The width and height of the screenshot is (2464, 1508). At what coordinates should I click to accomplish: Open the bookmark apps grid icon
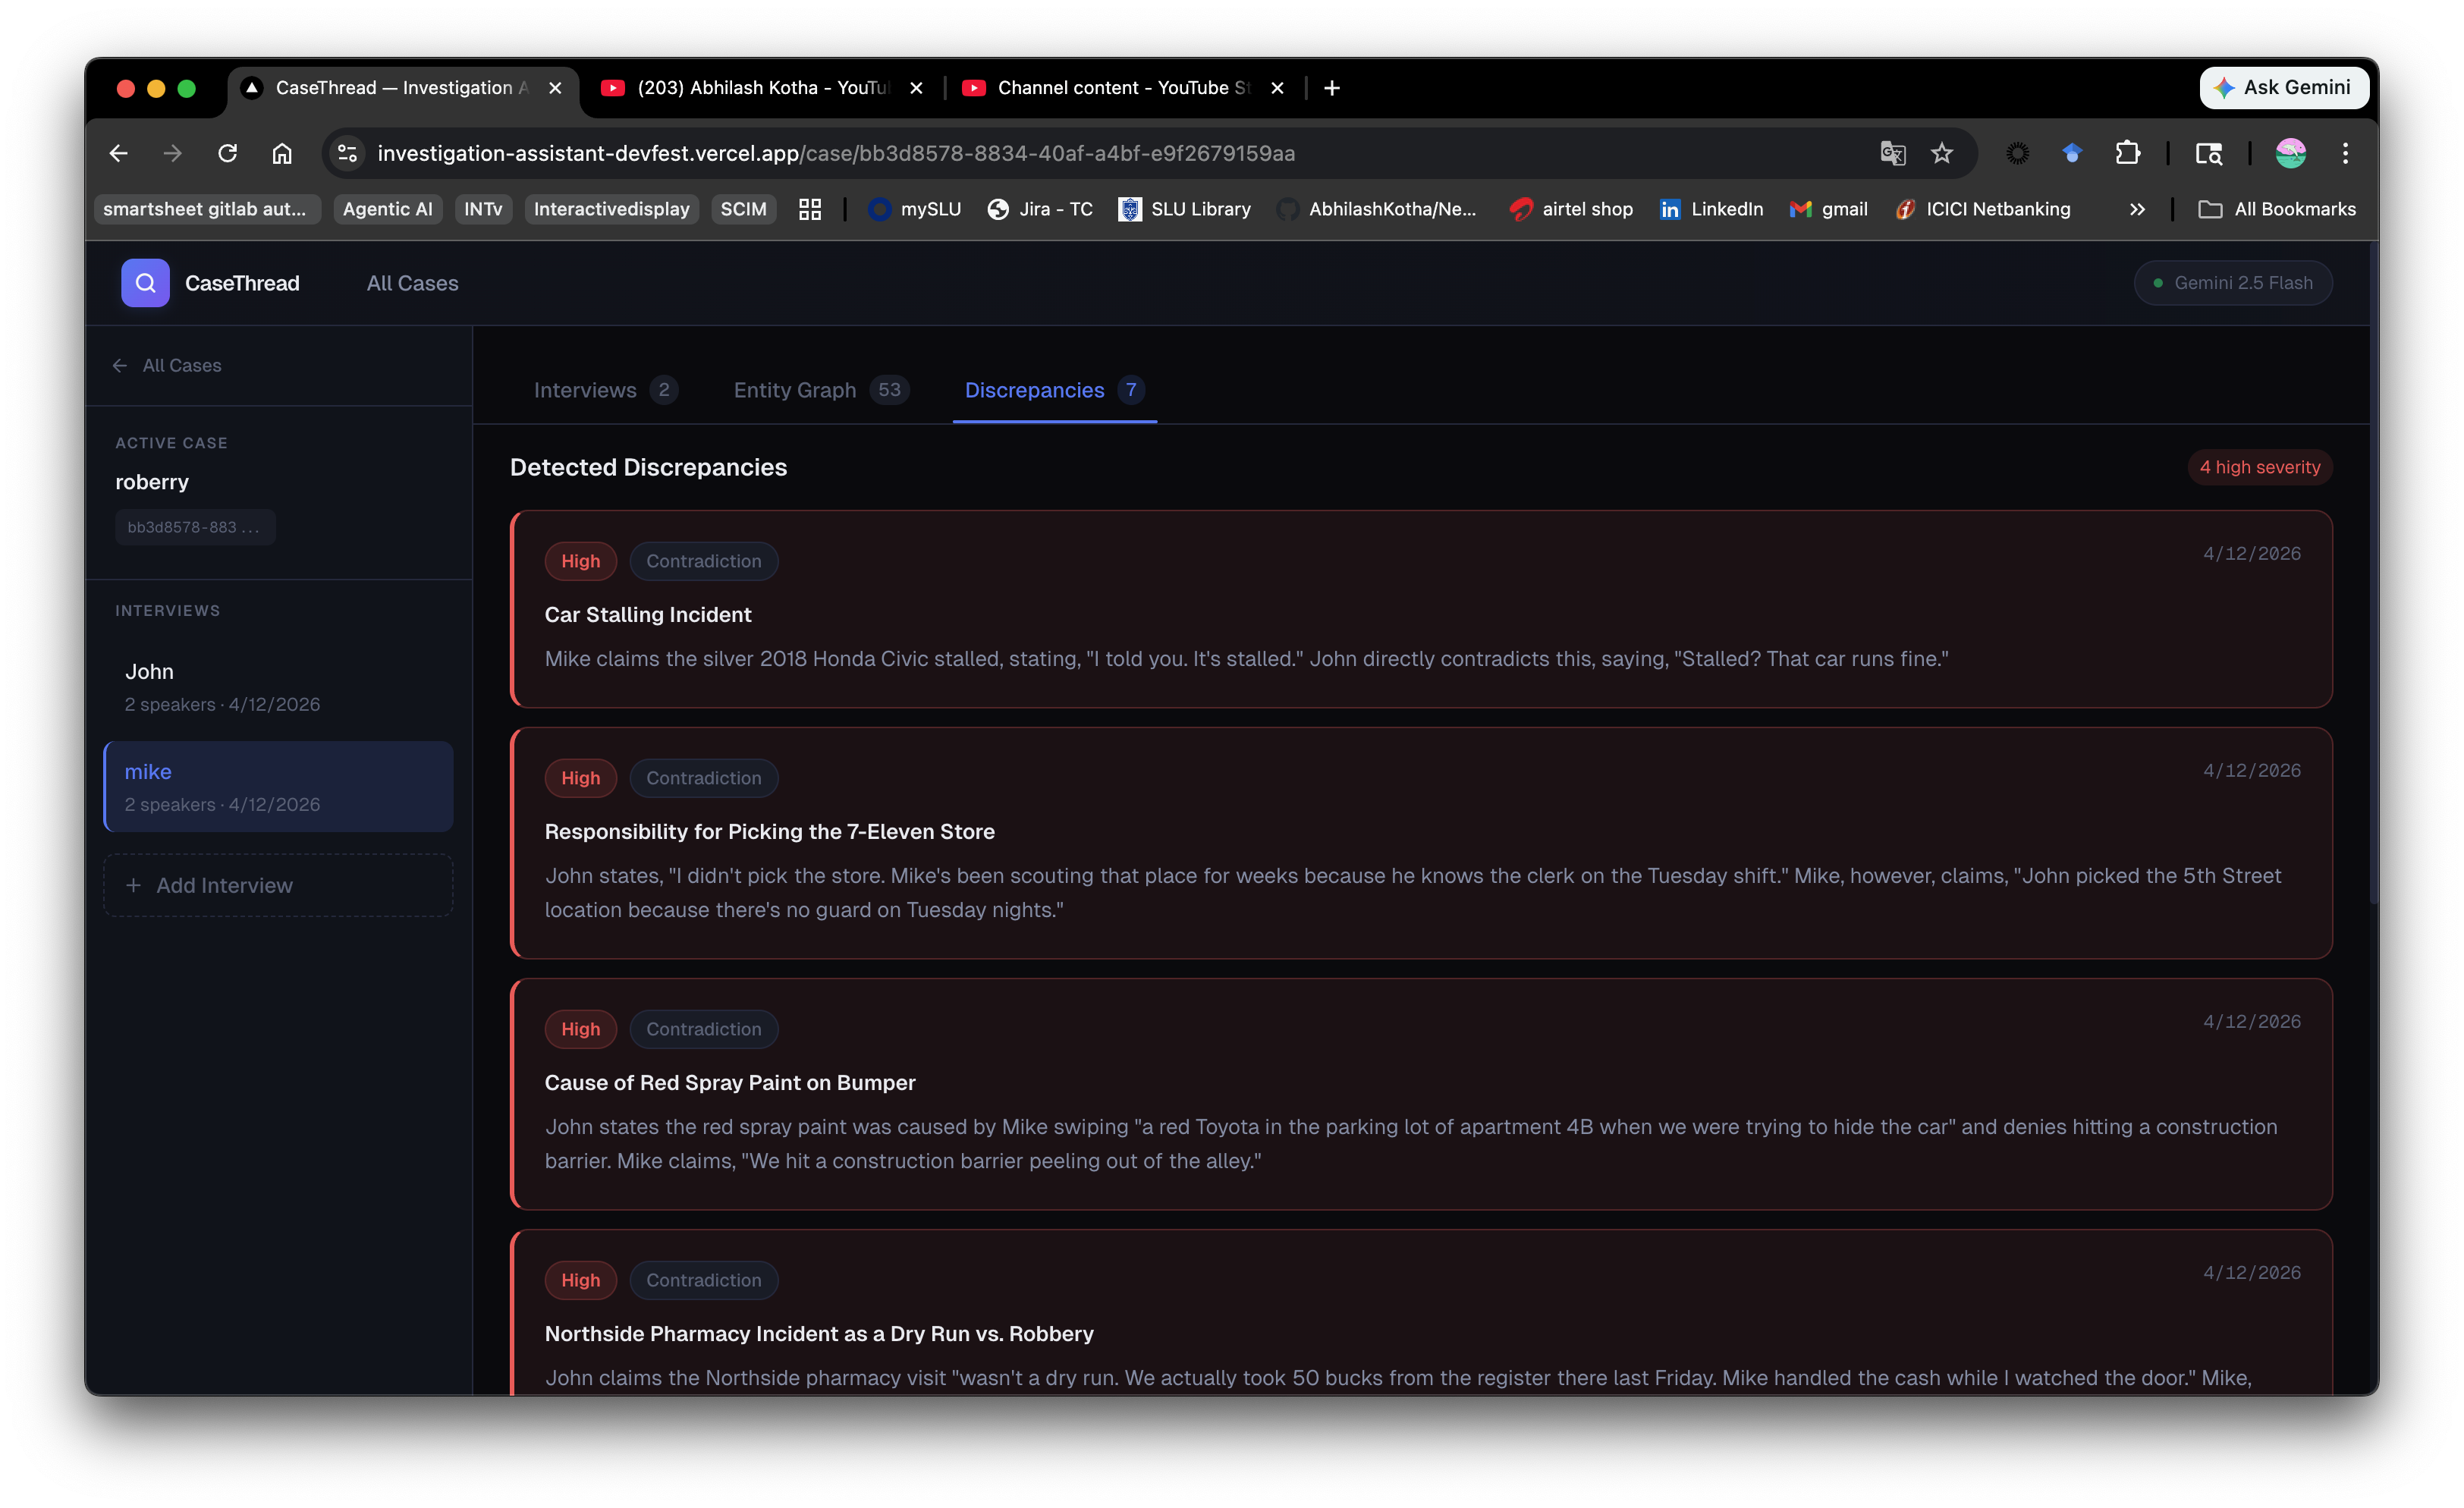coord(810,209)
